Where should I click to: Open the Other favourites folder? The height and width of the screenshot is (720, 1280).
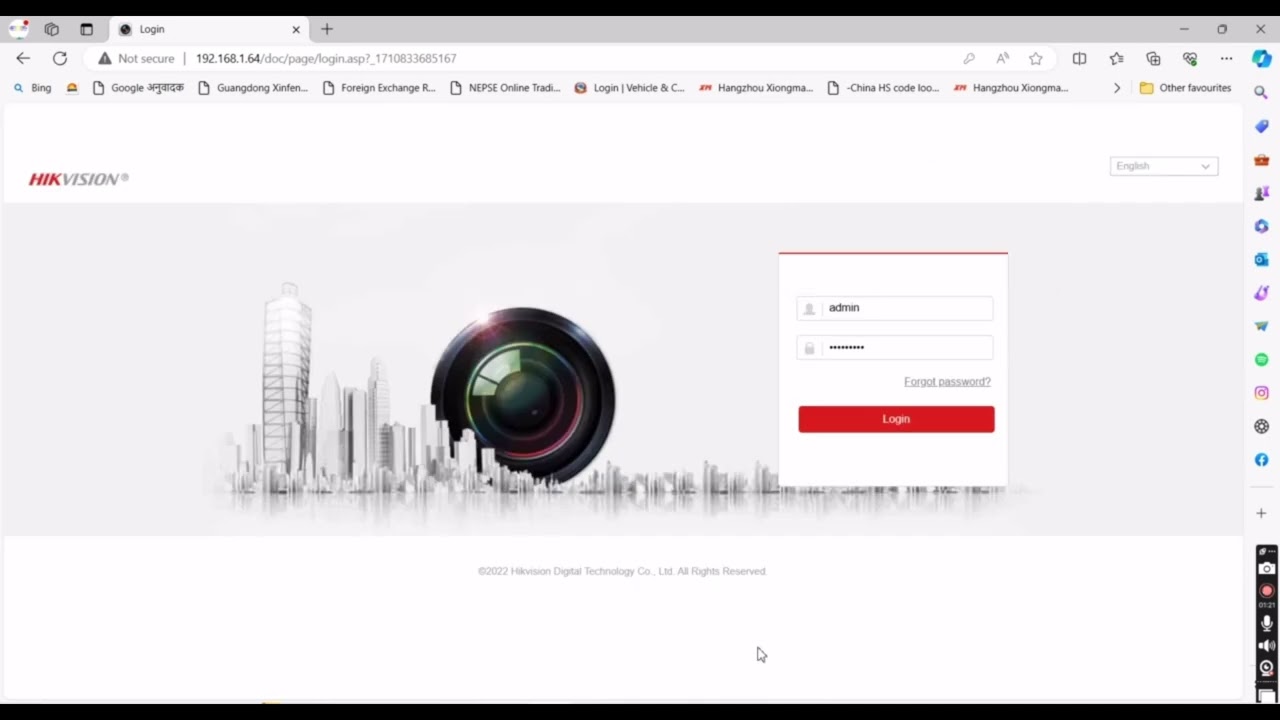1185,88
